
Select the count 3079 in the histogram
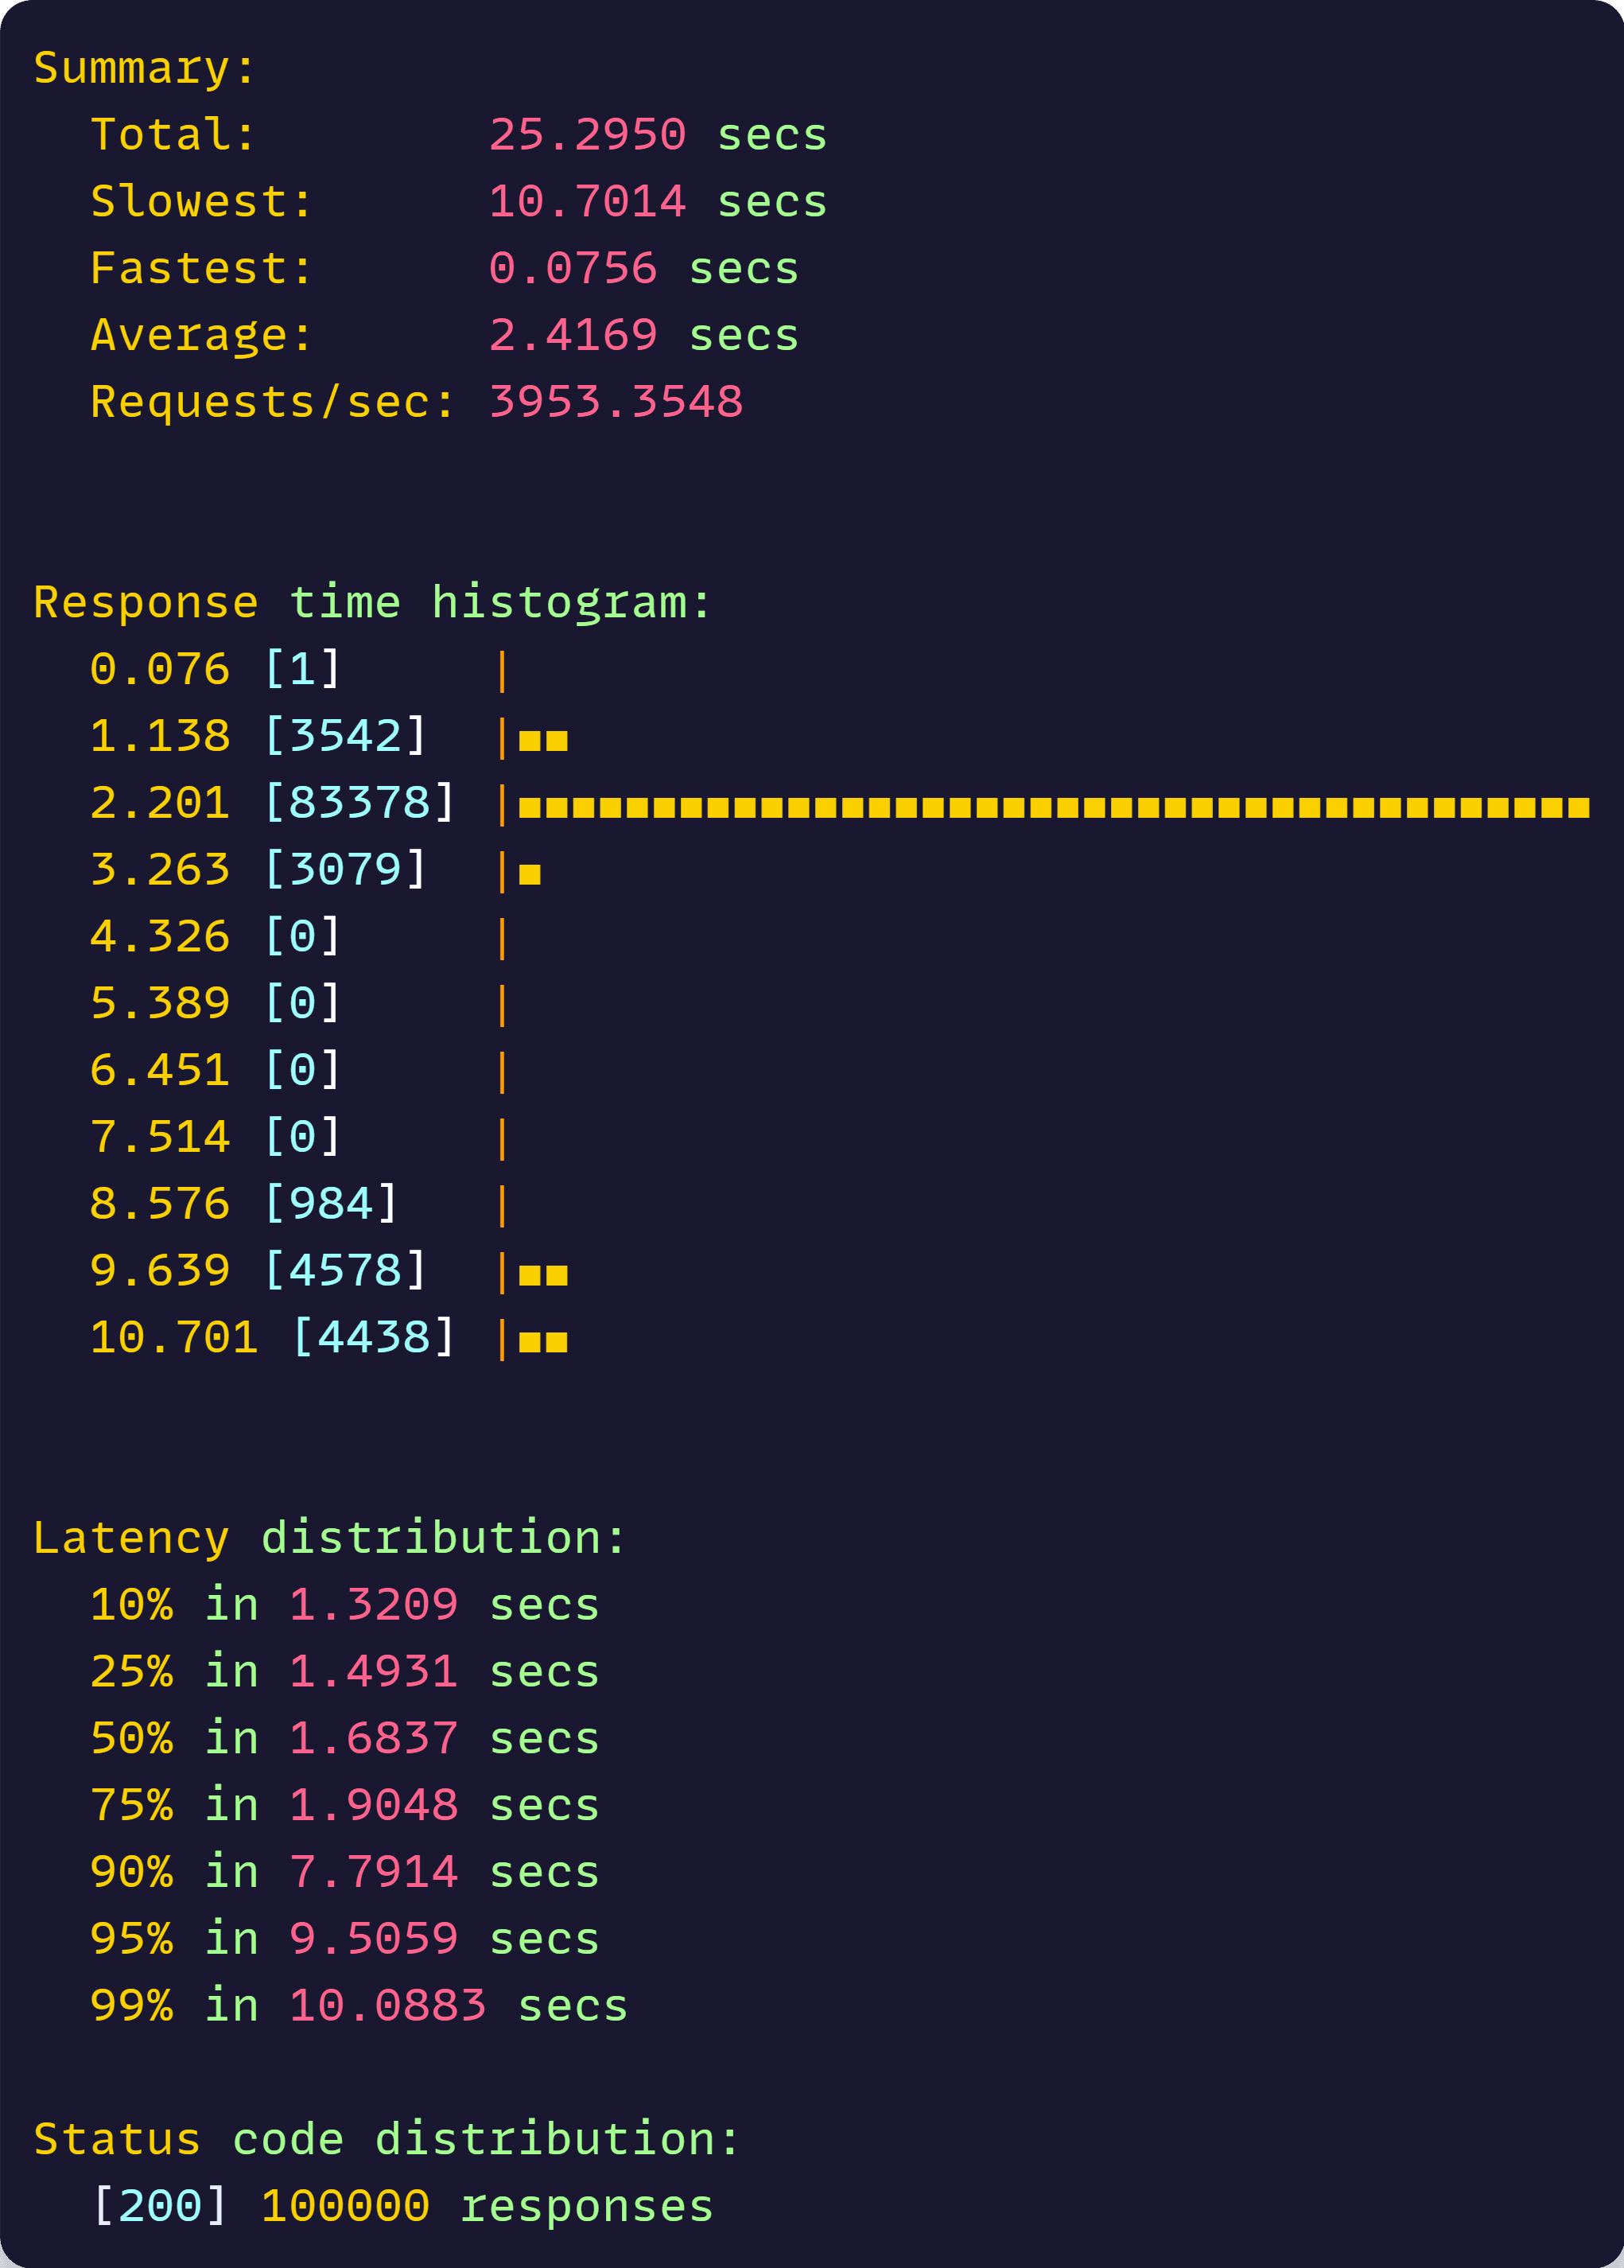345,869
